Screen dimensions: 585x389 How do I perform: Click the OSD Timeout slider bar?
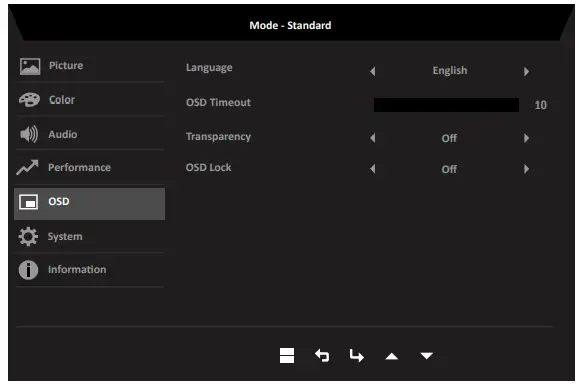446,105
